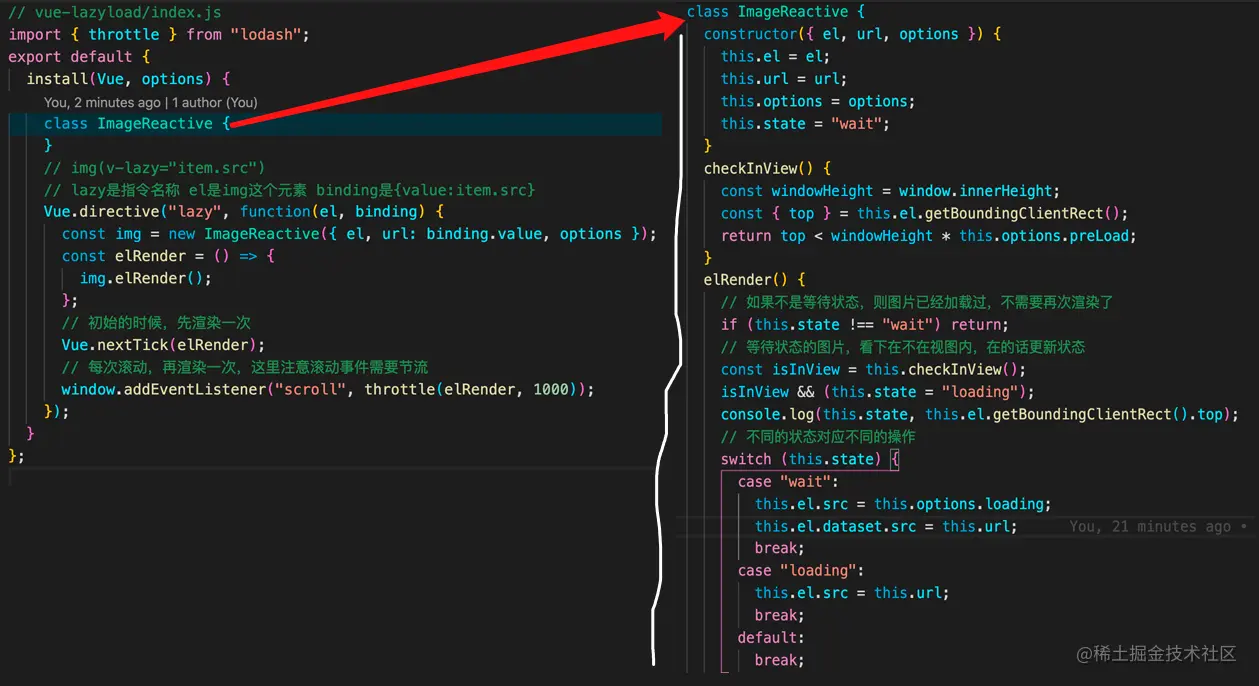Click the "console.log(this.state, ..." line
Image resolution: width=1259 pixels, height=686 pixels.
tap(980, 414)
